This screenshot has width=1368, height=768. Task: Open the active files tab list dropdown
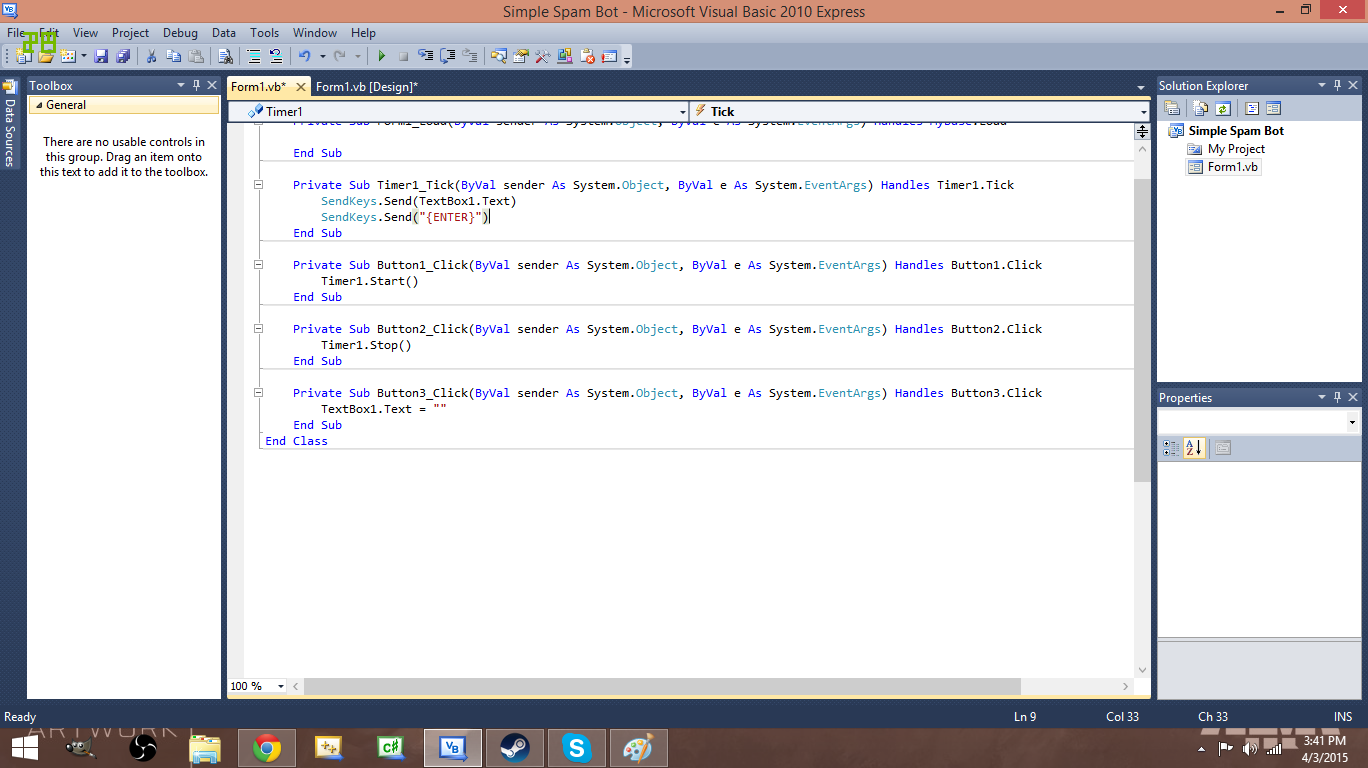(x=1141, y=87)
